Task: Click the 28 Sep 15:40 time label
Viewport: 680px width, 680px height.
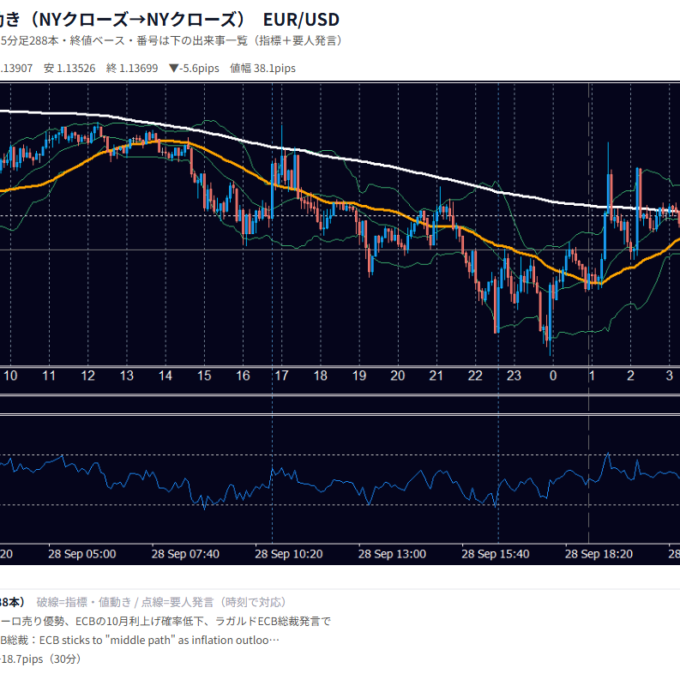Action: click(495, 554)
